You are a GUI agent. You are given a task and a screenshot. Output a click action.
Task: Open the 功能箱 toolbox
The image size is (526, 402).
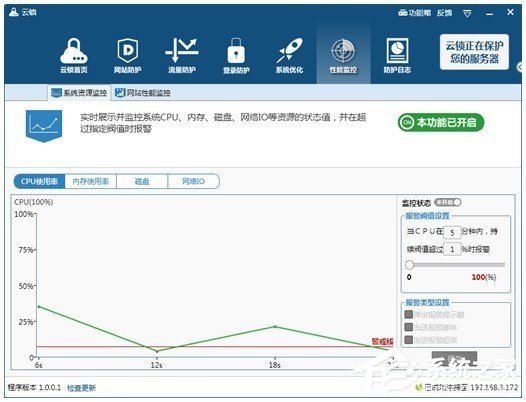tap(414, 13)
